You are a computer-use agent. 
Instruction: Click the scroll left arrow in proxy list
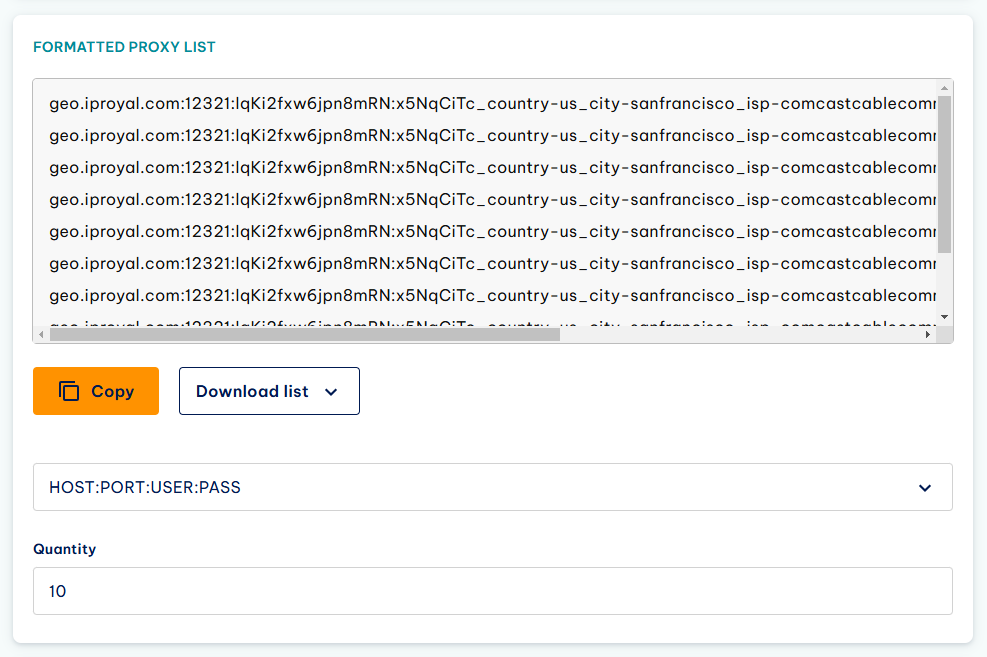[42, 335]
